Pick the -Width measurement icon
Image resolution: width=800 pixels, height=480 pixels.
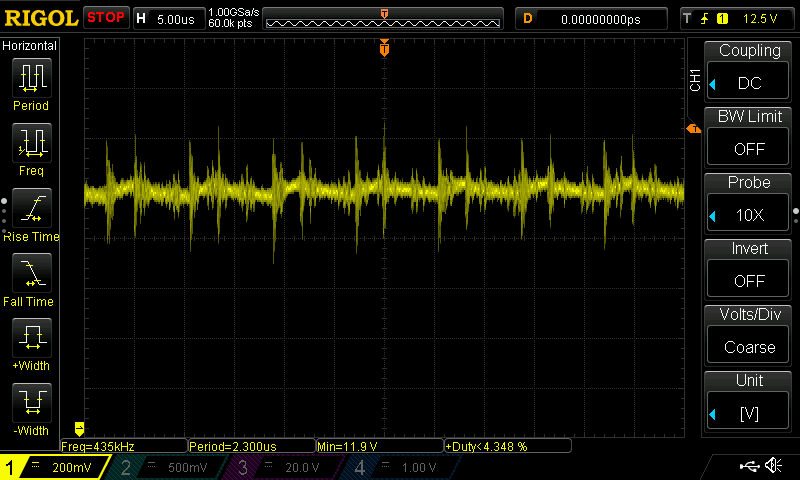(x=30, y=404)
